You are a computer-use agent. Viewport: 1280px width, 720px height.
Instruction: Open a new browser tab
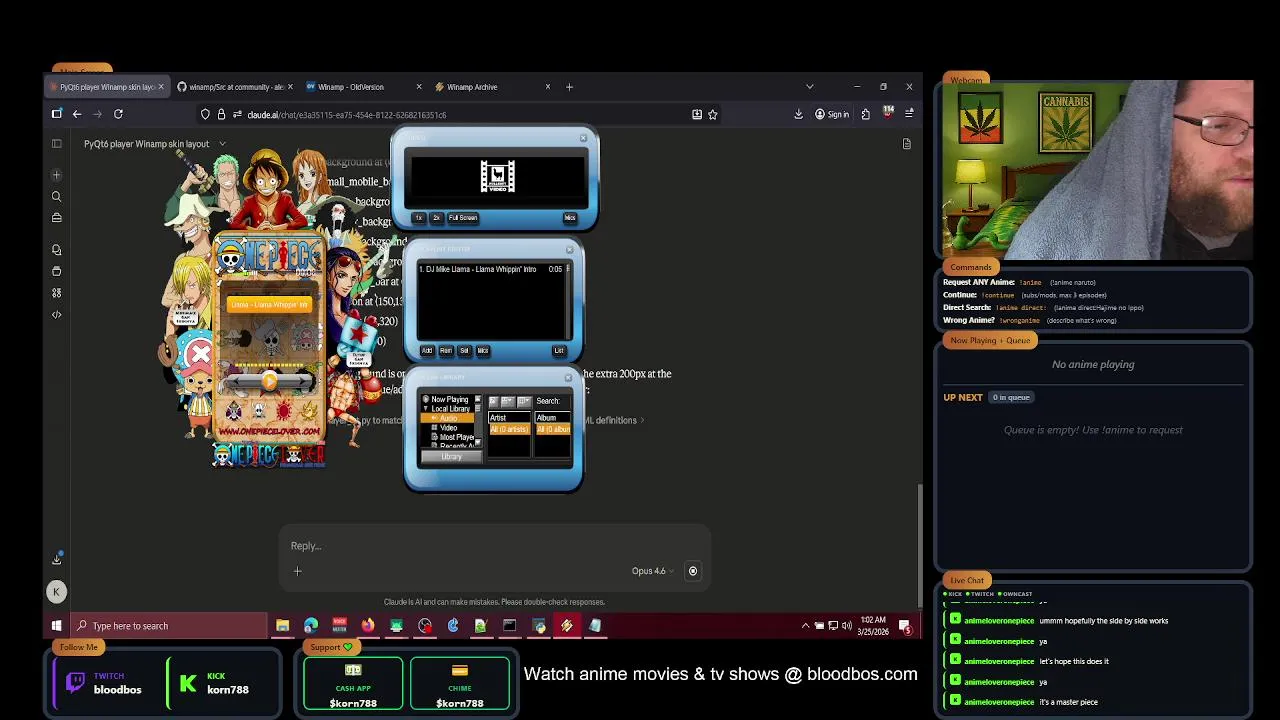[569, 87]
